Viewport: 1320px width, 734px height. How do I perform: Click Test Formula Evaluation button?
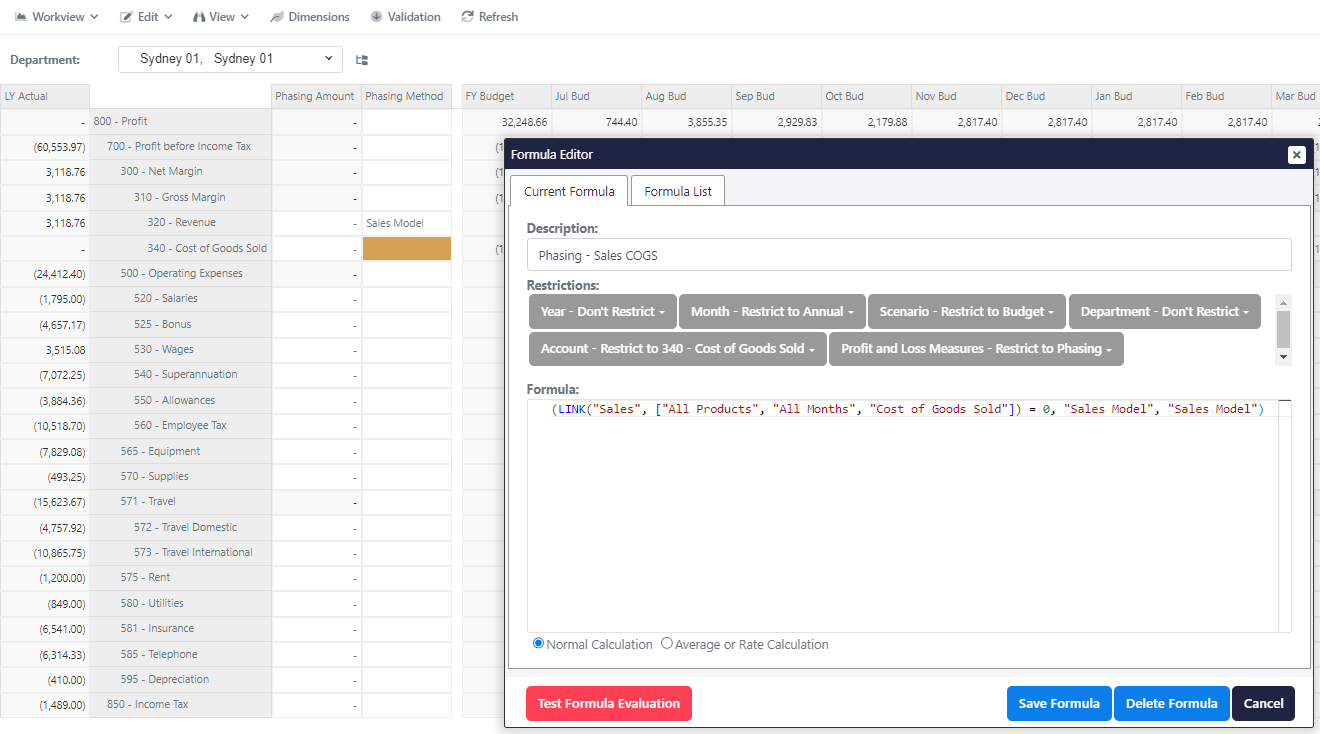click(608, 704)
